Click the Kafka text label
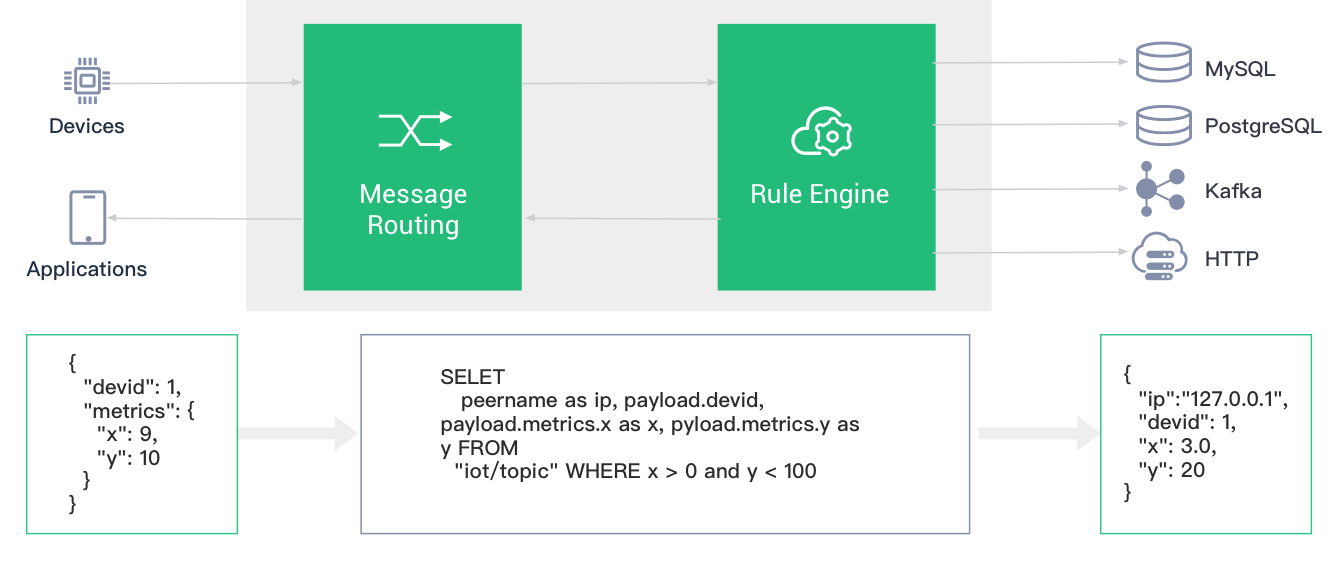The height and width of the screenshot is (582, 1342). pyautogui.click(x=1233, y=191)
